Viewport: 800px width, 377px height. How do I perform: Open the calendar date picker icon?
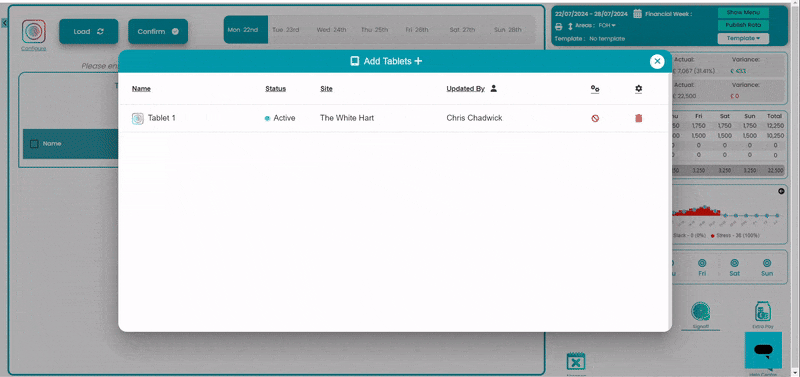pos(638,14)
